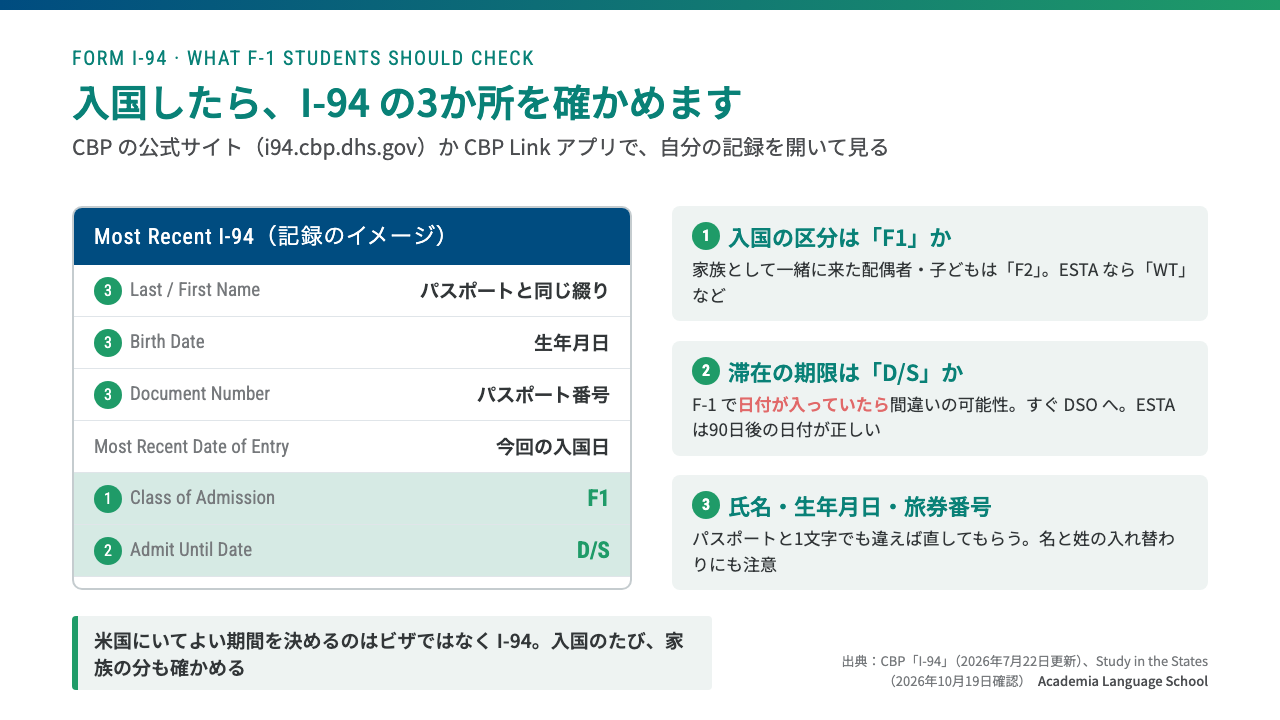1280x720 pixels.
Task: Click the "生年月日" value beside Birth Date
Action: click(x=571, y=343)
